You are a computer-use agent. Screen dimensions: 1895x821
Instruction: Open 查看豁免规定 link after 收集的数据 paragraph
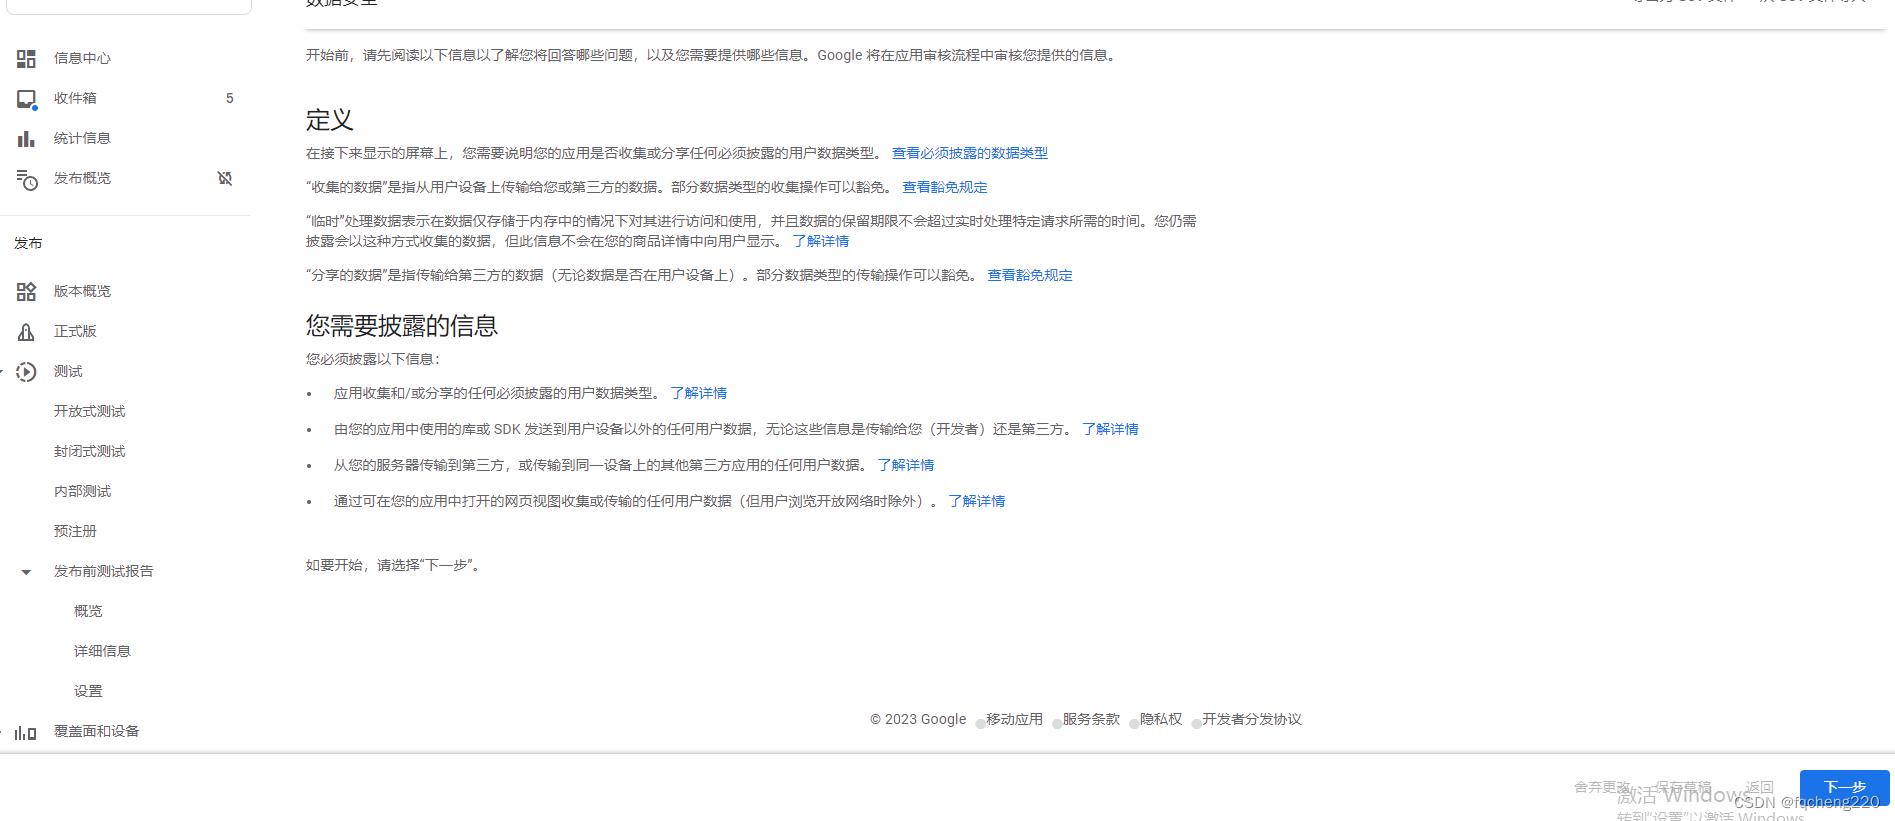tap(945, 187)
